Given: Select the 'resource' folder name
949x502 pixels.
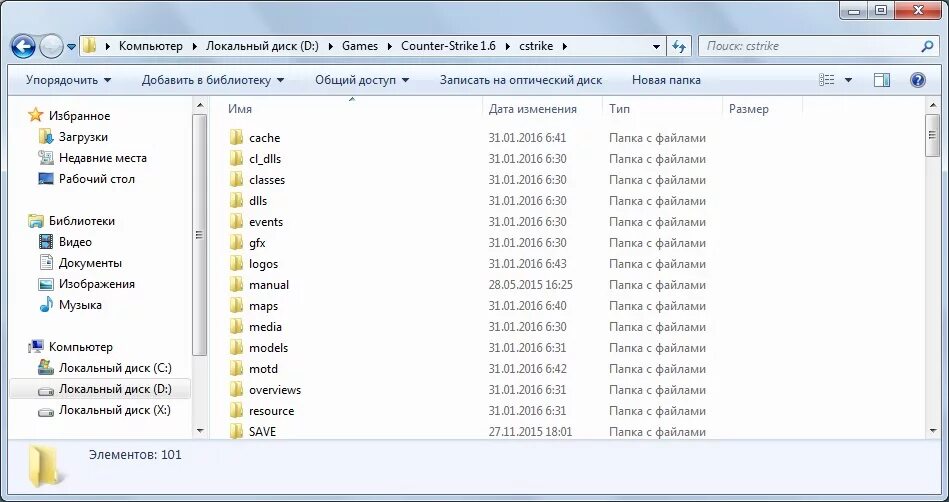Looking at the screenshot, I should click(x=271, y=411).
